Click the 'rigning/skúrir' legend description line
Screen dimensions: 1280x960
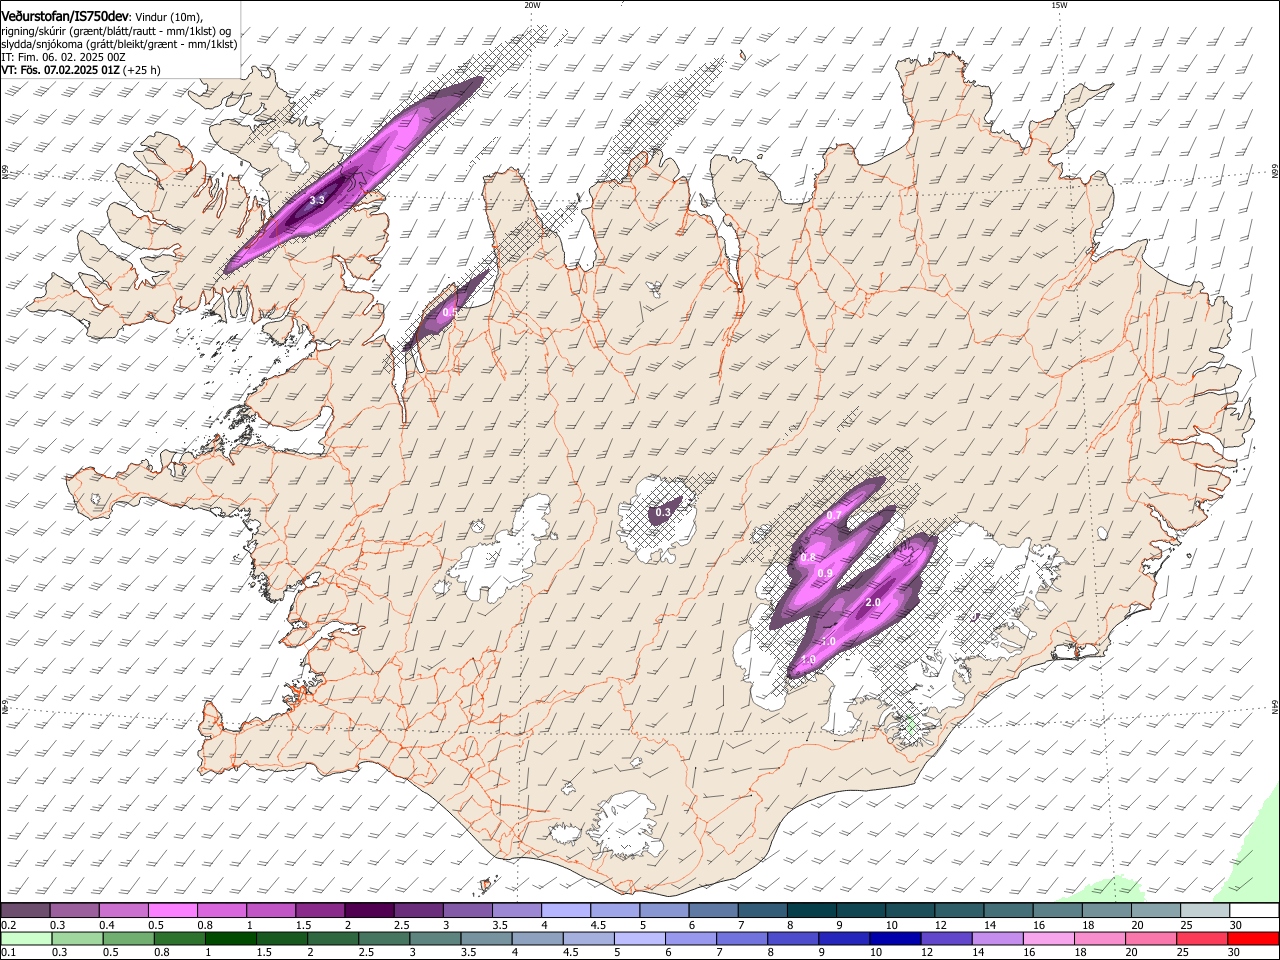117,30
